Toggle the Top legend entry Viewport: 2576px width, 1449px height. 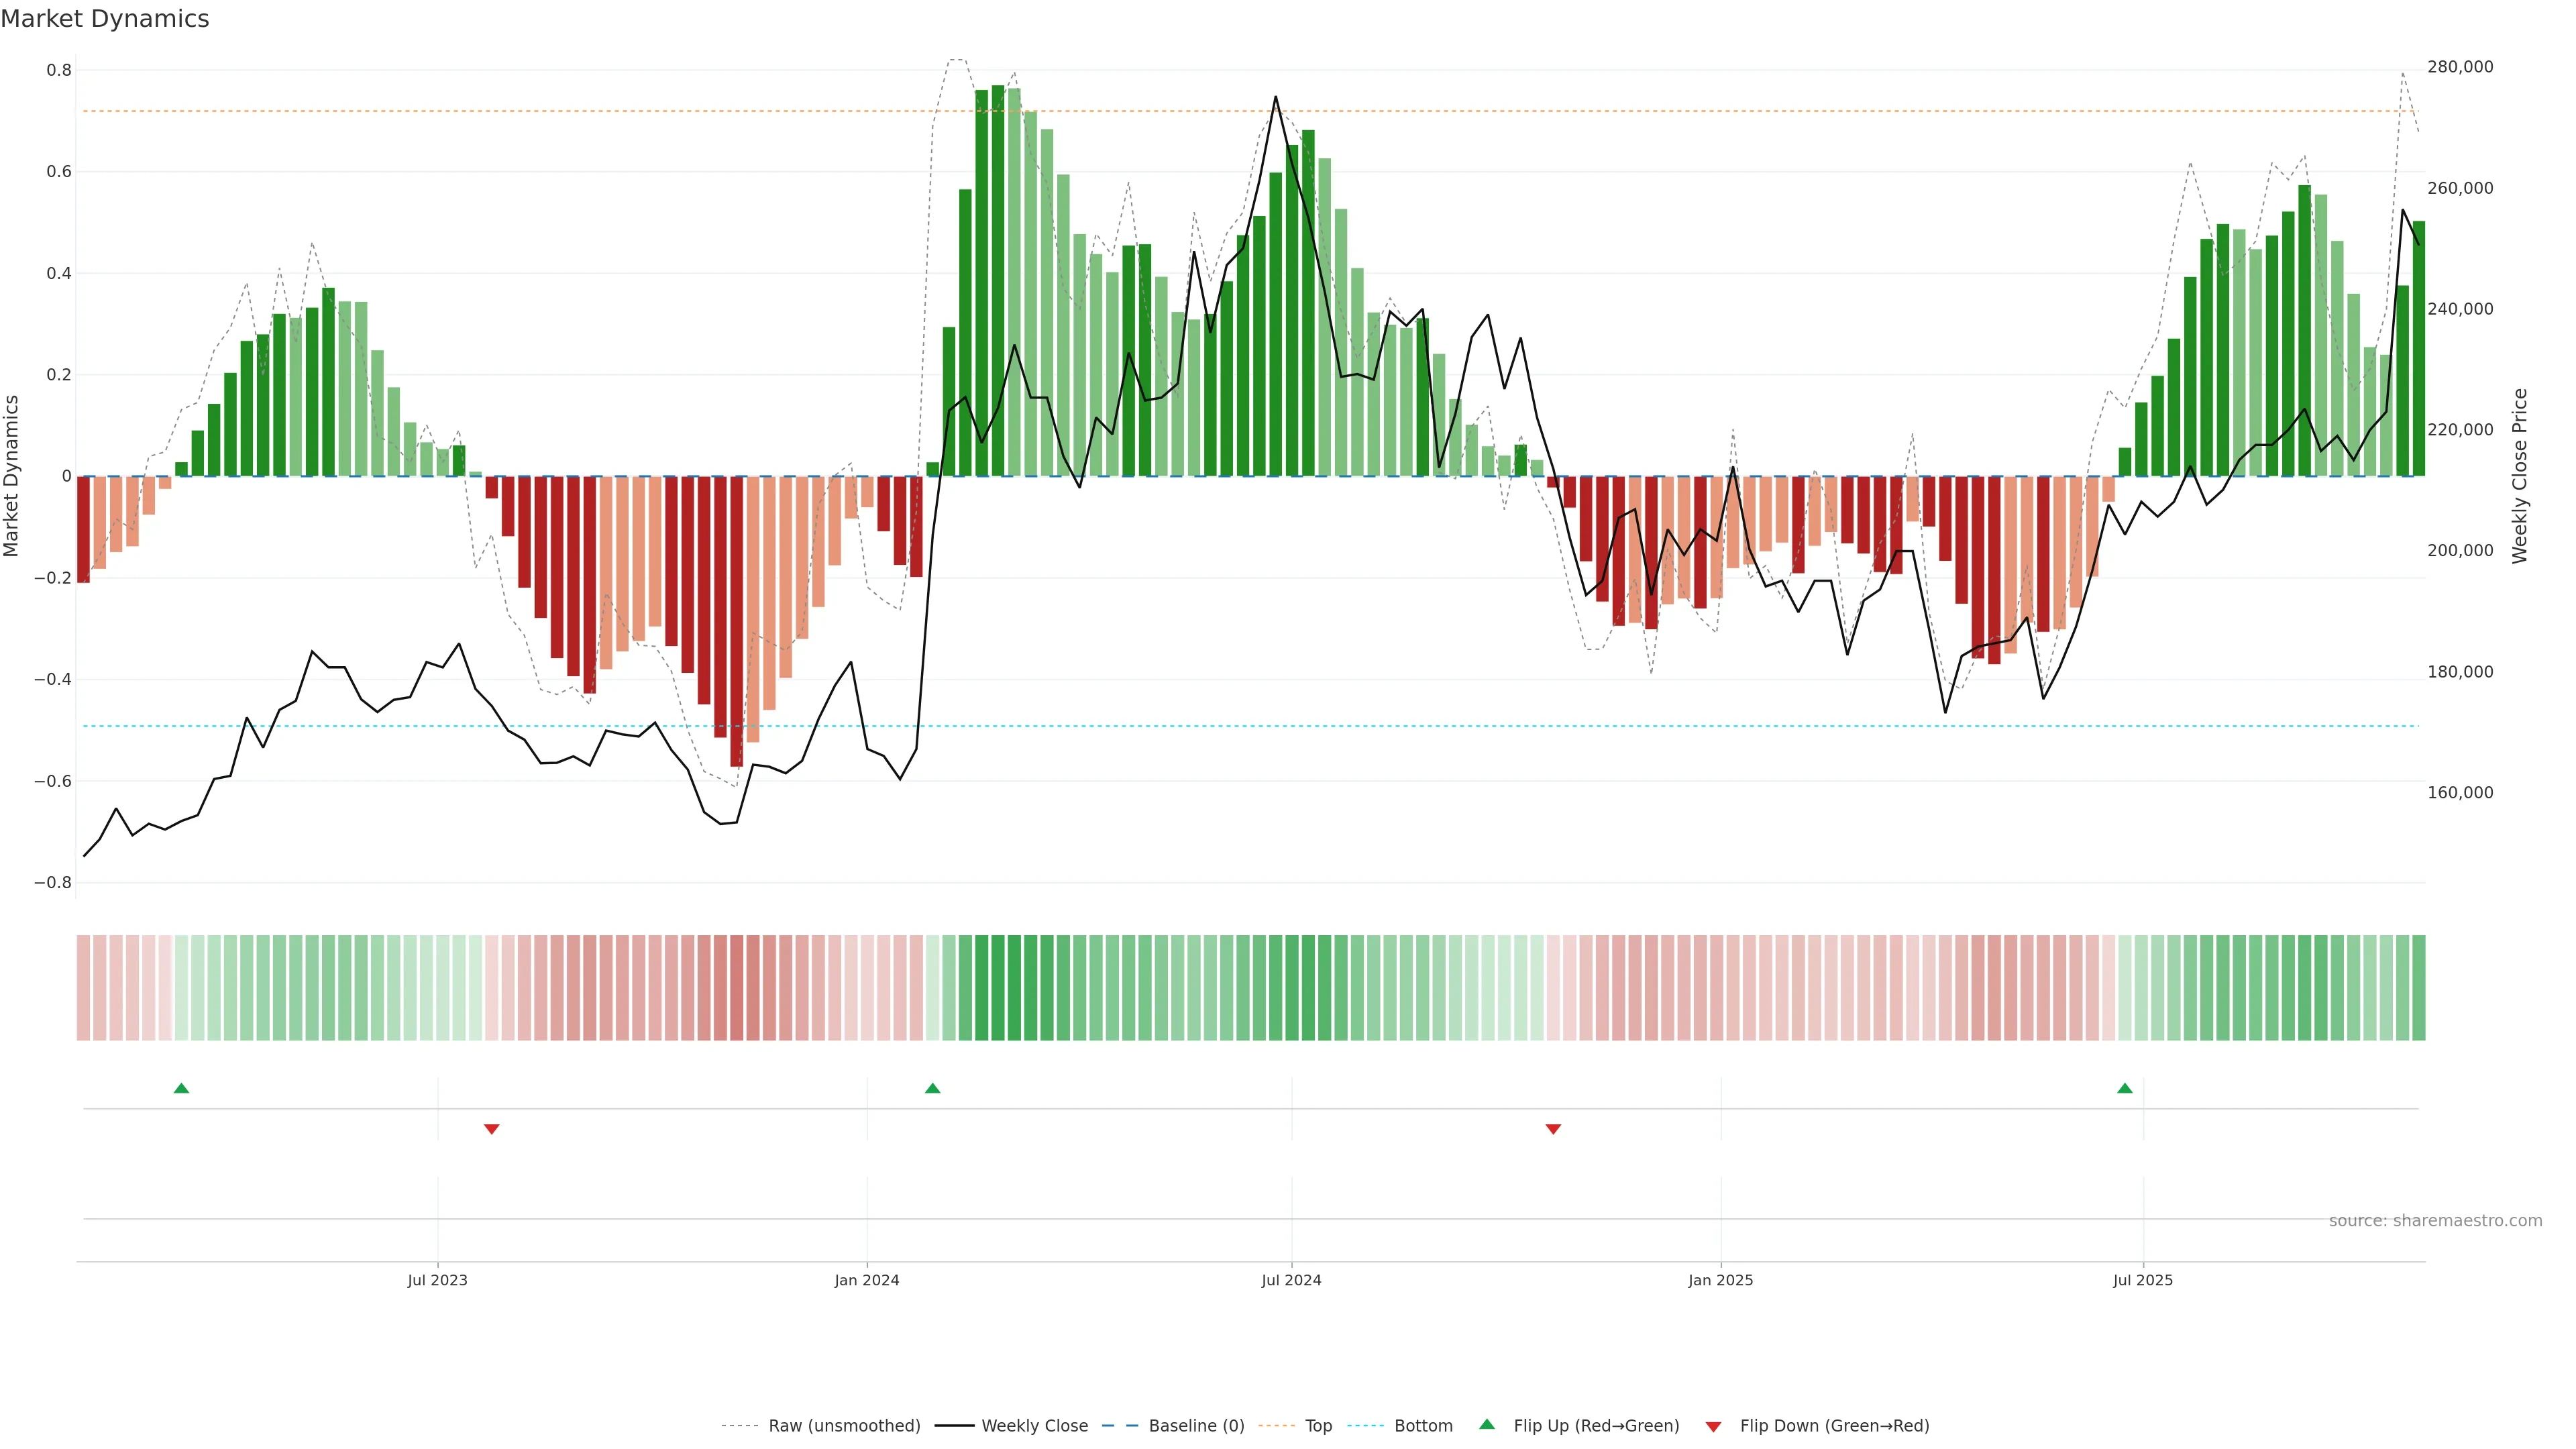1318,1425
